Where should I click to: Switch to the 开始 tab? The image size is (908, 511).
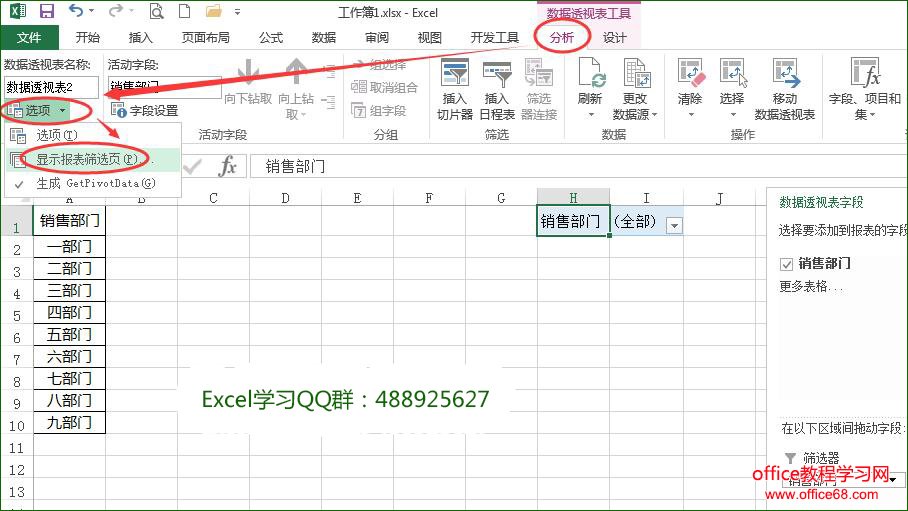pos(87,38)
